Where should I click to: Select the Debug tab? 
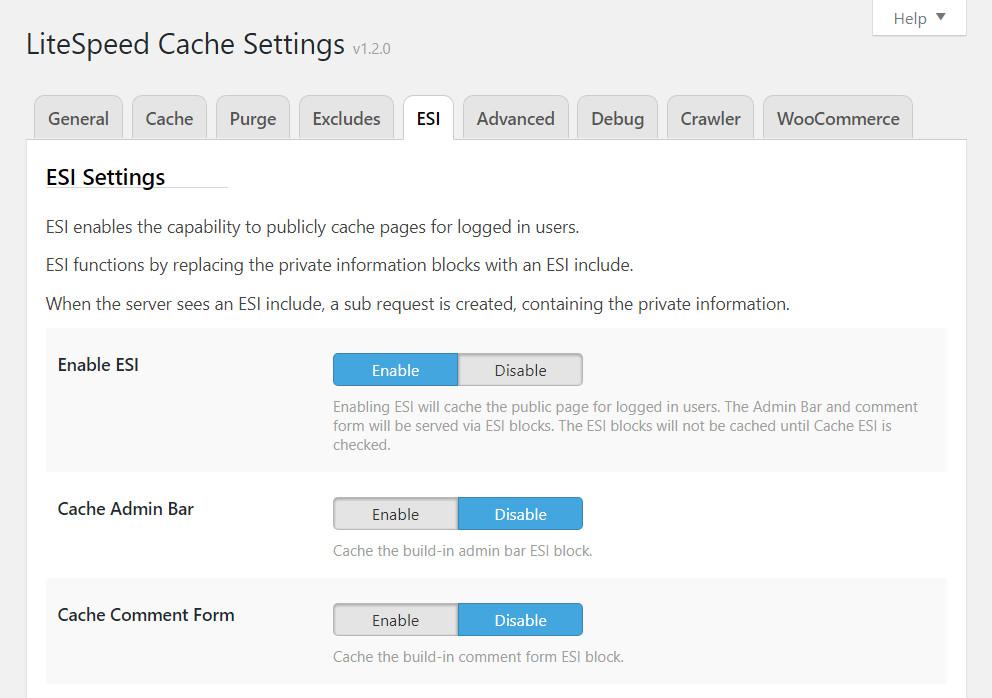(x=616, y=118)
